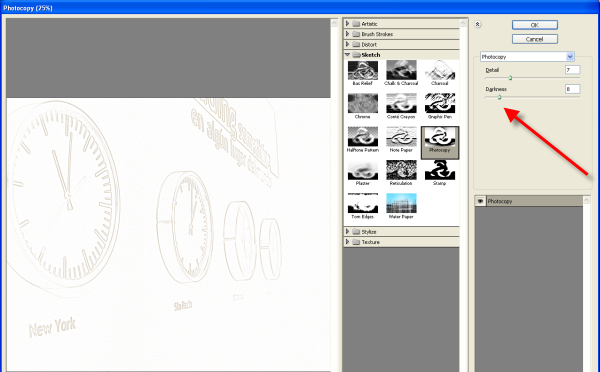This screenshot has width=600, height=372.
Task: Click the filter list scrollbar up arrow
Action: 463,23
